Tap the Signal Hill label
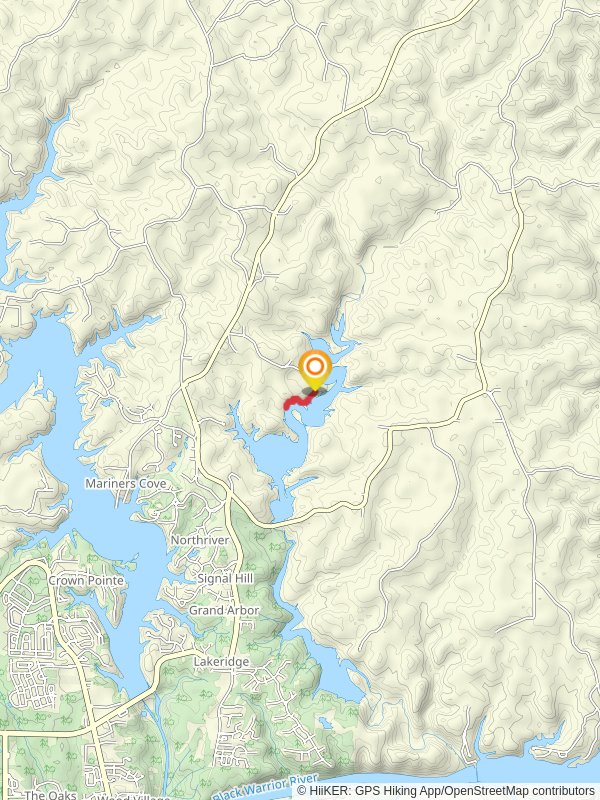600x800 pixels. pos(225,579)
